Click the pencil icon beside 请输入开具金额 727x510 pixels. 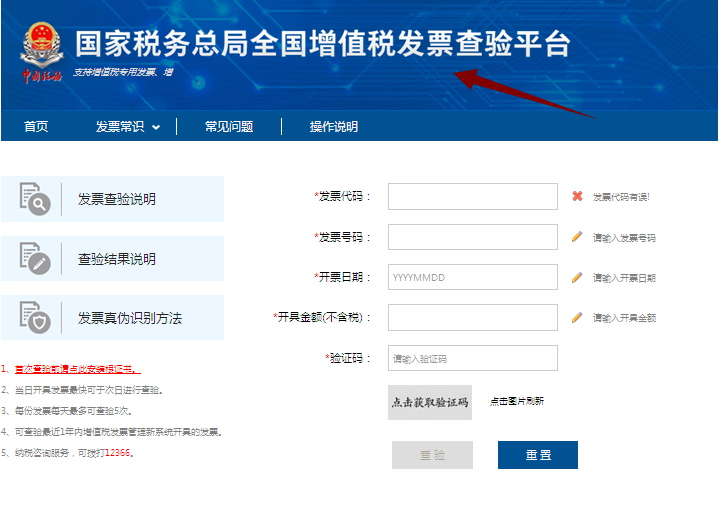coord(577,318)
